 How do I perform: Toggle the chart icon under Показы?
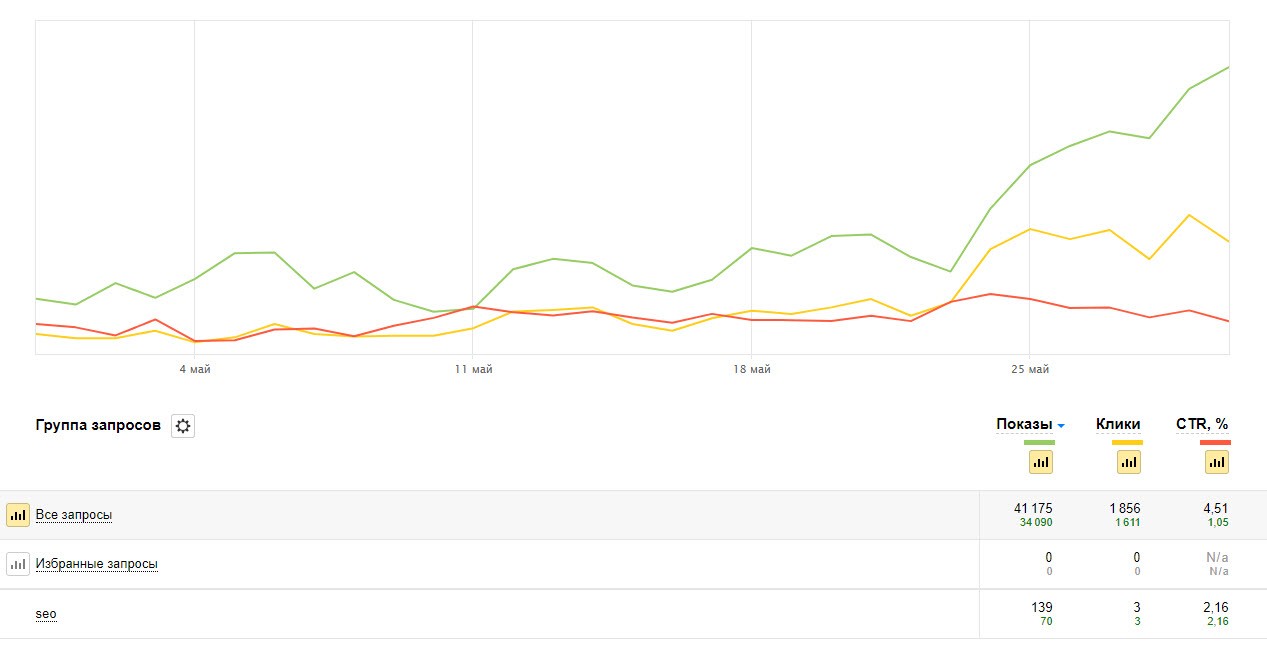pyautogui.click(x=1041, y=461)
